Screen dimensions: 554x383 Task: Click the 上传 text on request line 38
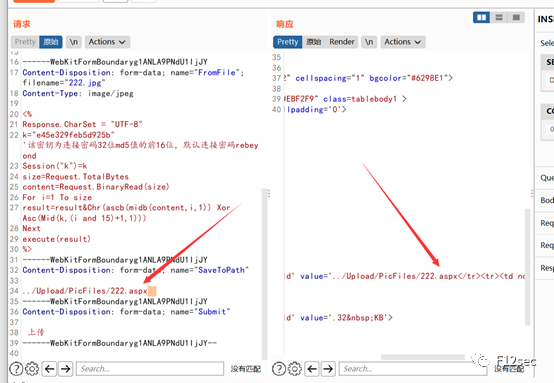pos(36,332)
